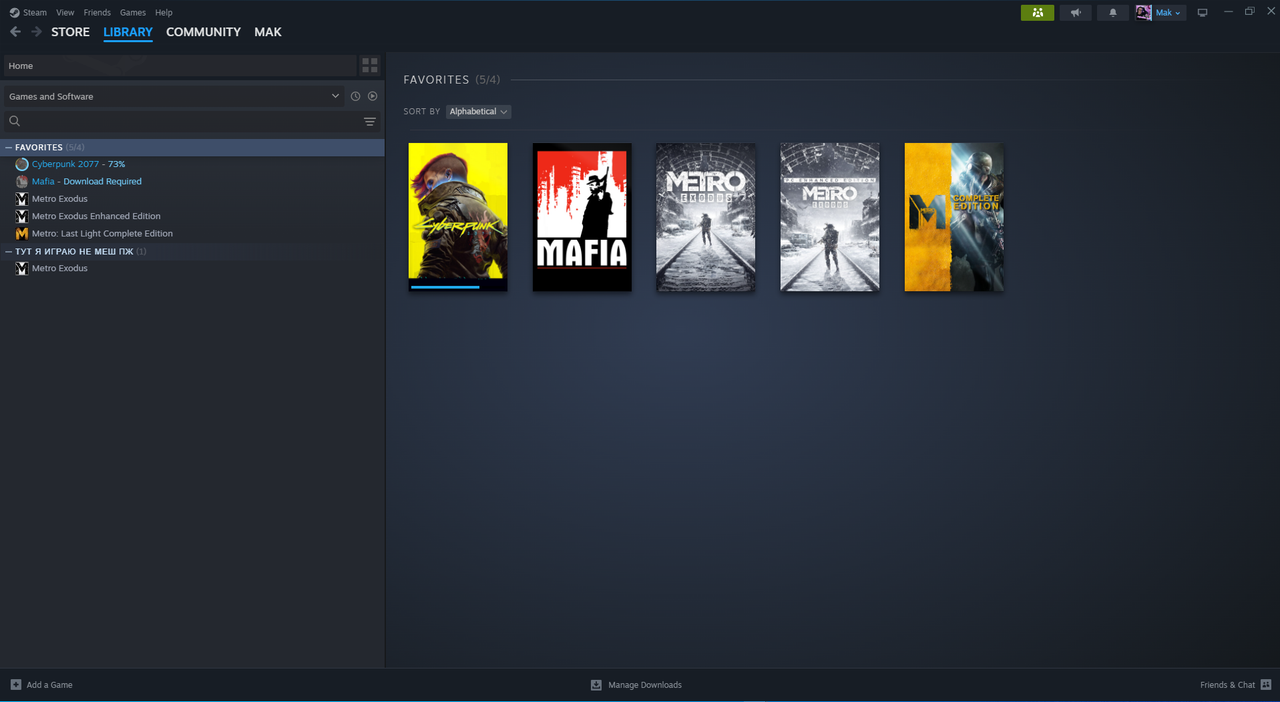Open the advanced filters icon
The width and height of the screenshot is (1280, 702).
[370, 121]
